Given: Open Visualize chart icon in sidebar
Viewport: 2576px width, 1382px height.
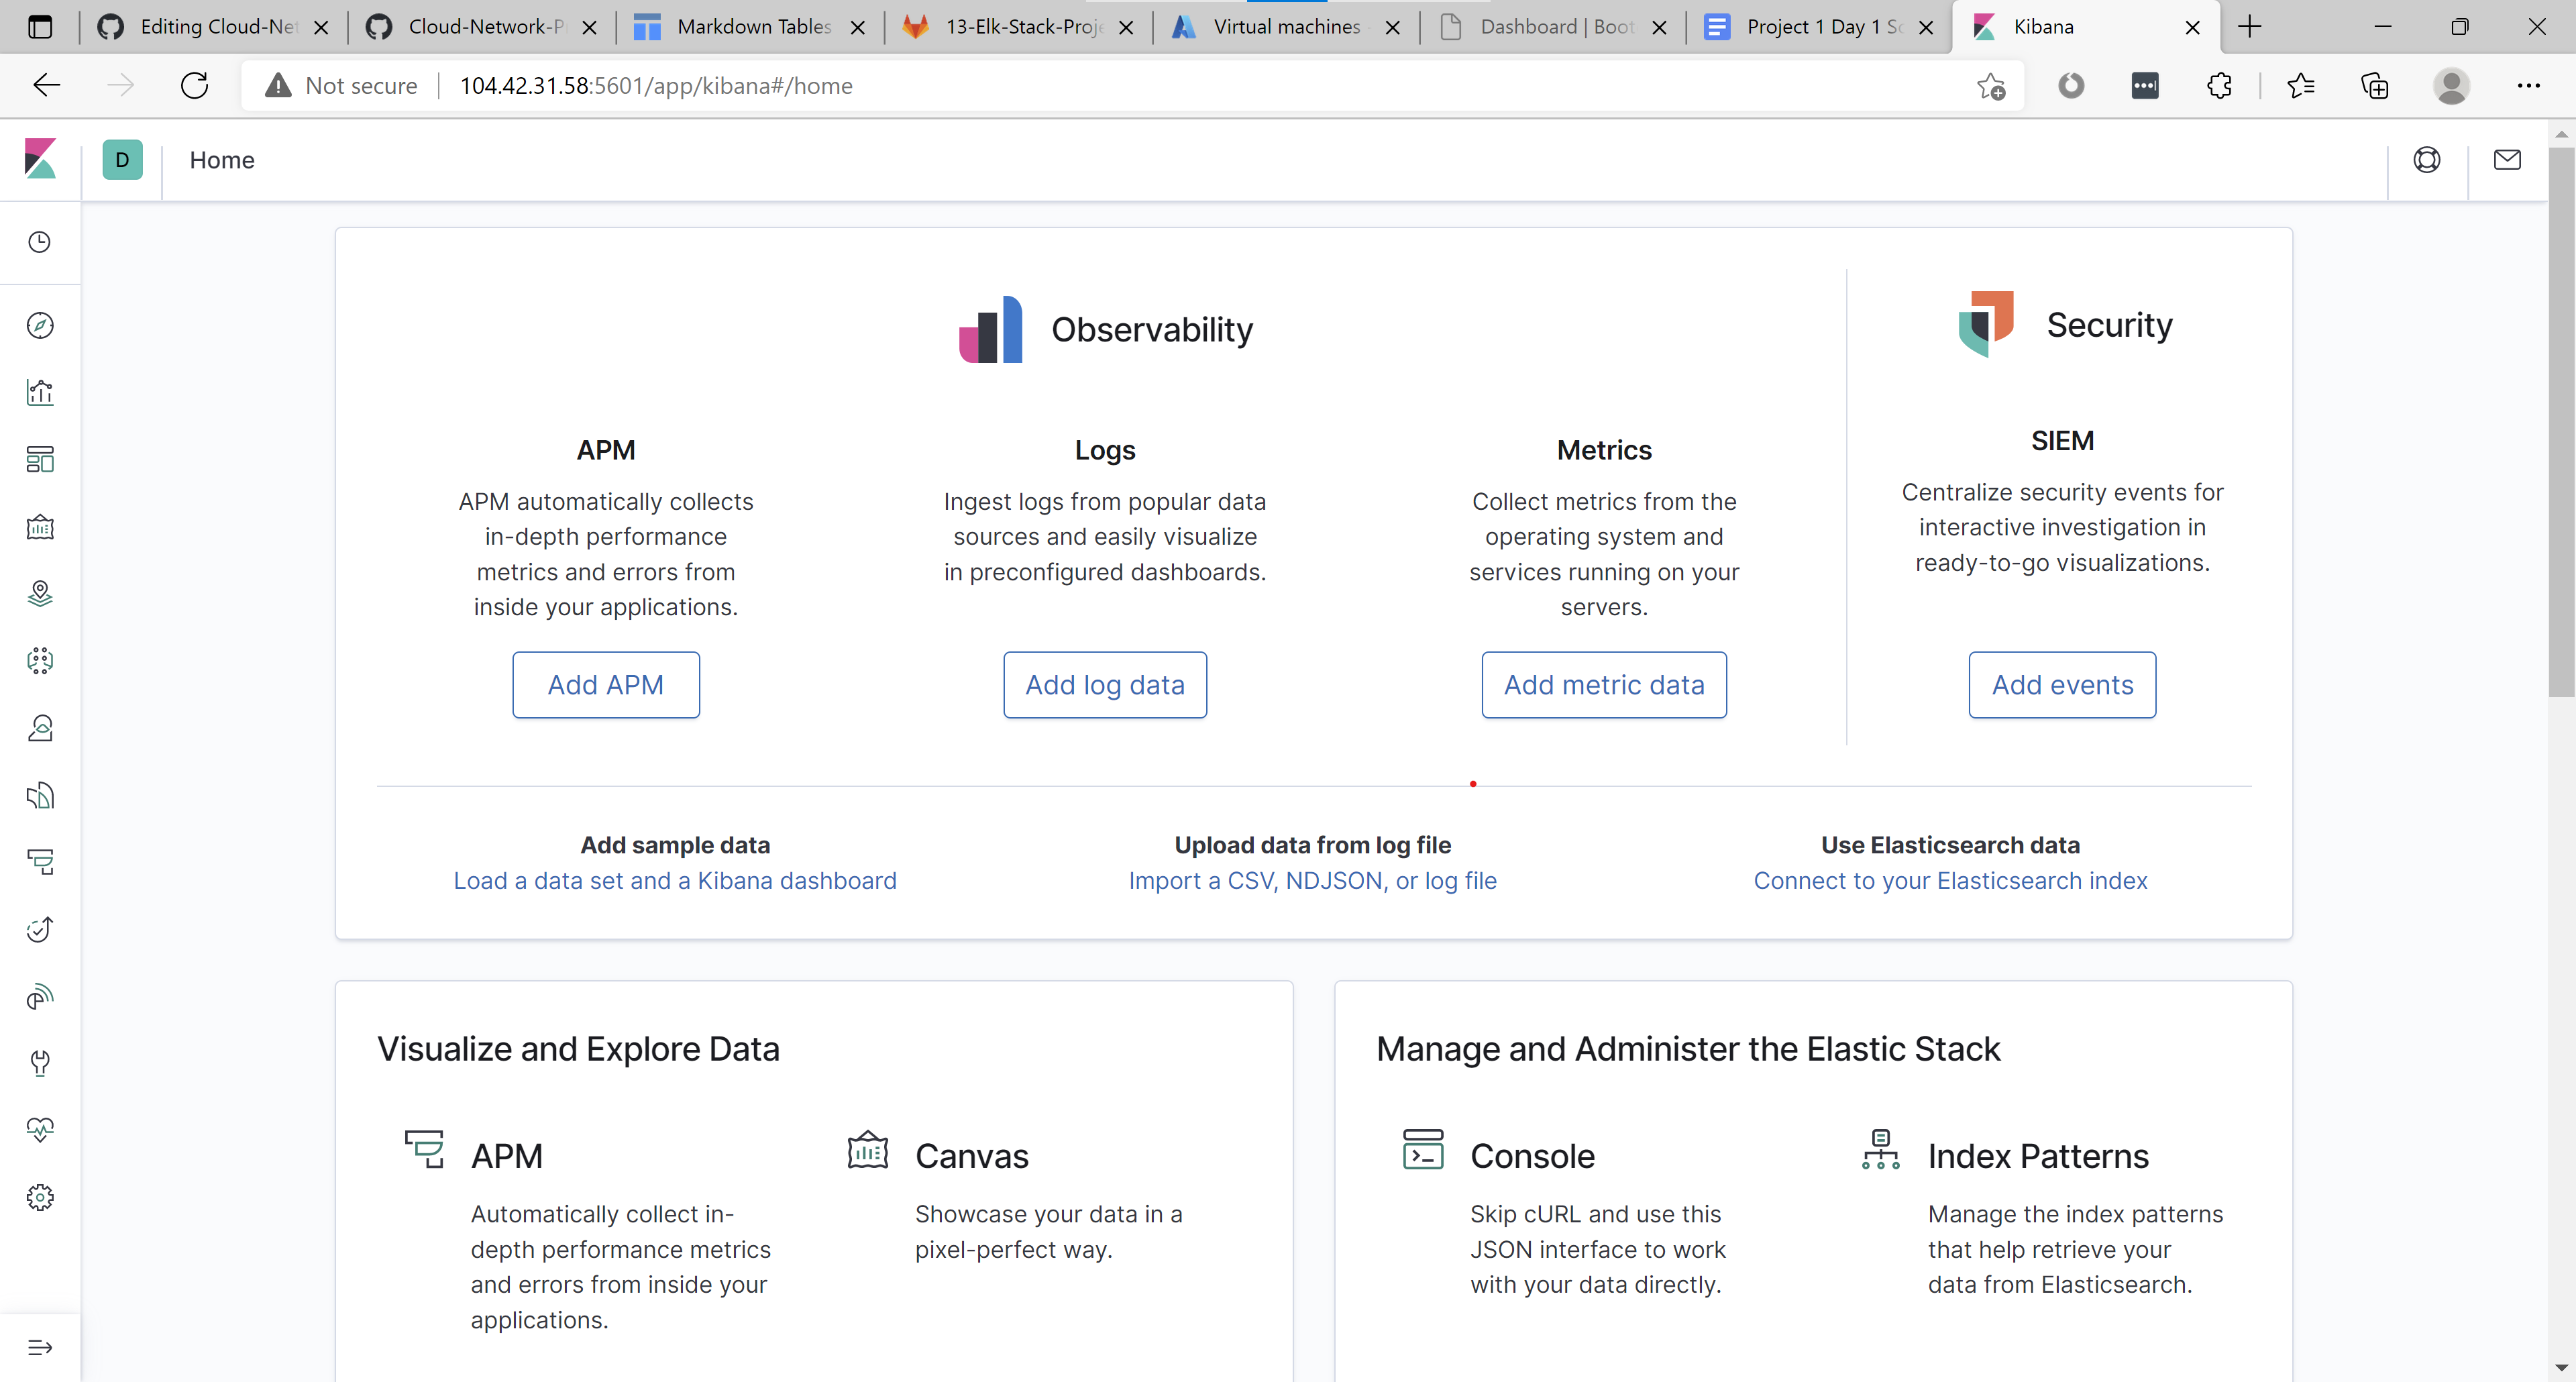Looking at the screenshot, I should click(40, 392).
